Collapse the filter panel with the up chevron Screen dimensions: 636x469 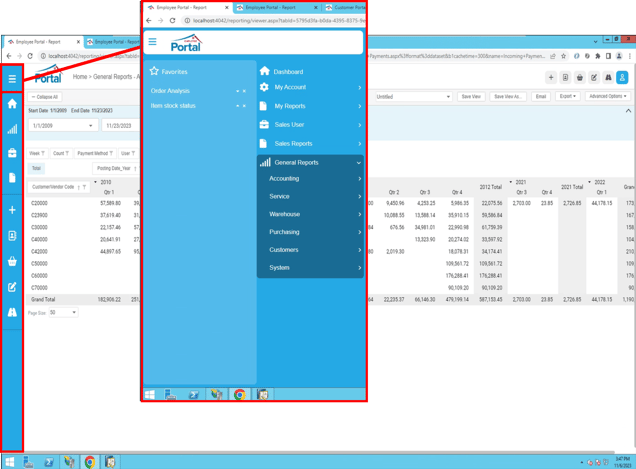pyautogui.click(x=628, y=111)
